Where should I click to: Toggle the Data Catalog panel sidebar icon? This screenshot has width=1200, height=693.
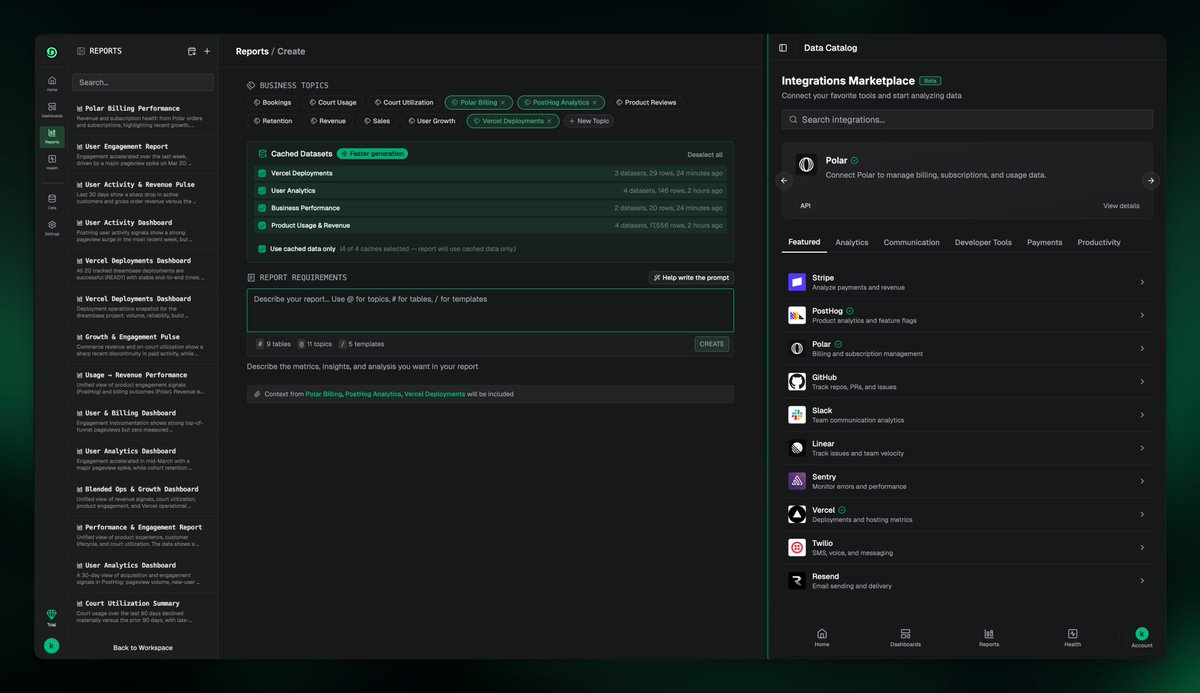click(783, 48)
